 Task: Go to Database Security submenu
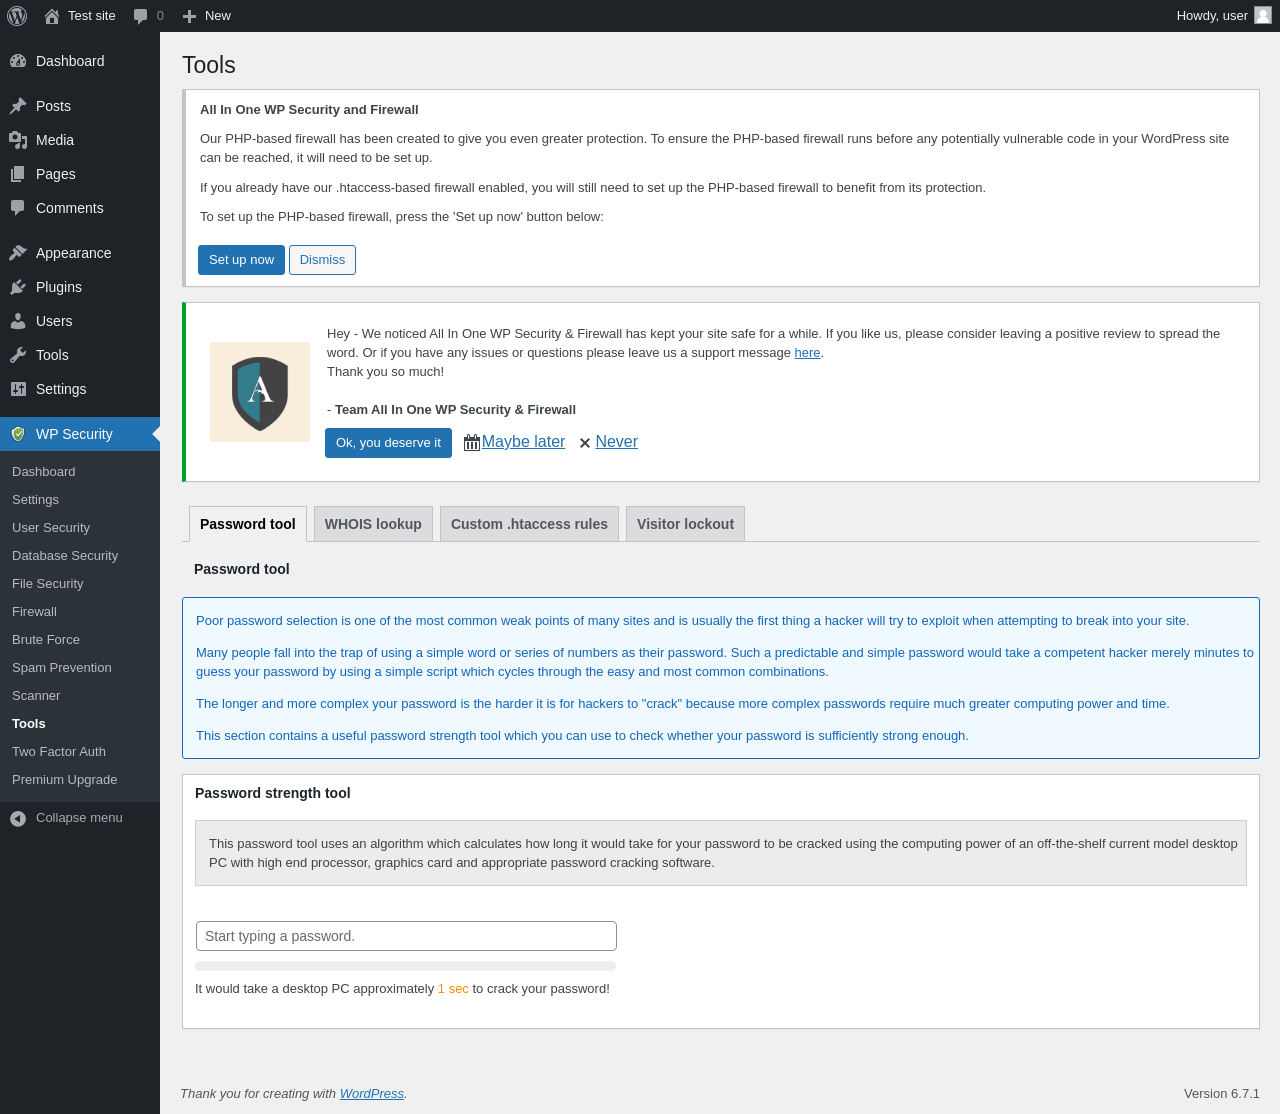(80, 556)
